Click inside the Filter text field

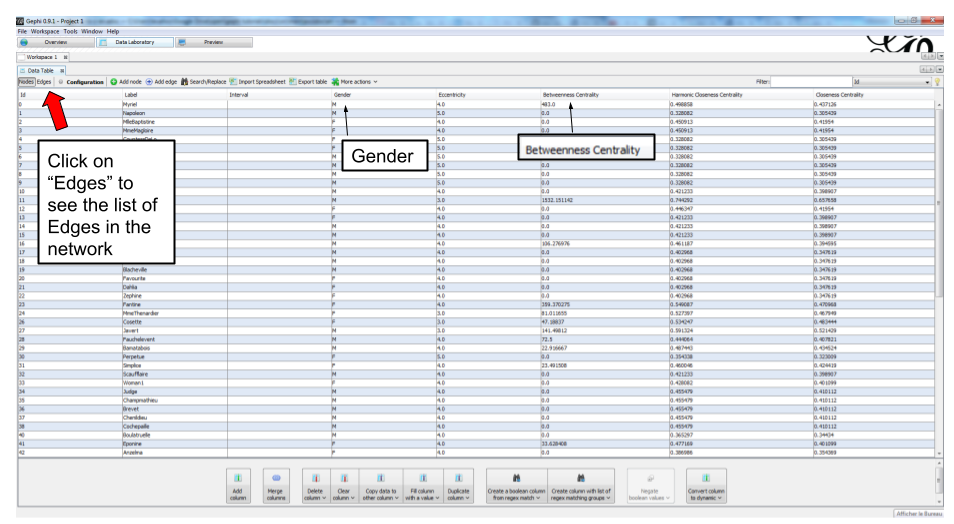(810, 82)
